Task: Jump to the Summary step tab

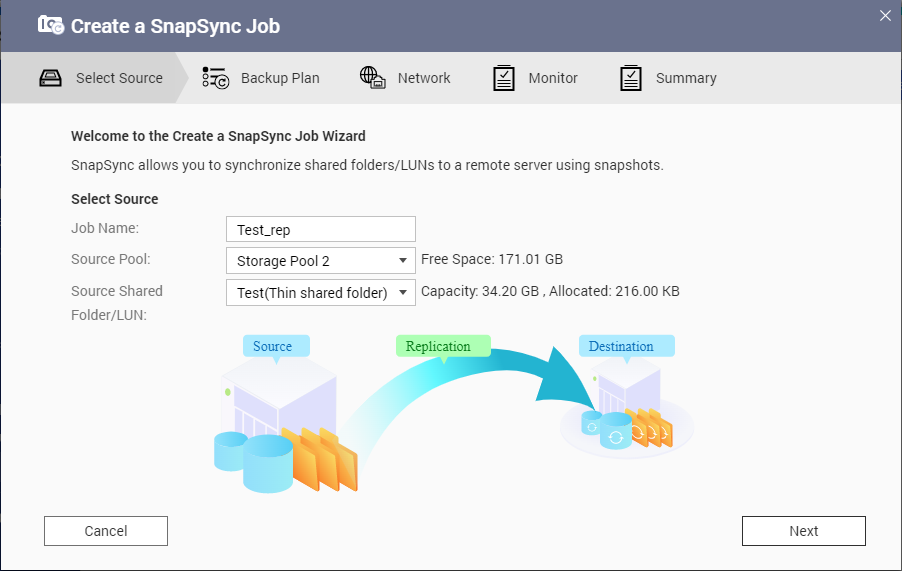Action: pyautogui.click(x=668, y=78)
